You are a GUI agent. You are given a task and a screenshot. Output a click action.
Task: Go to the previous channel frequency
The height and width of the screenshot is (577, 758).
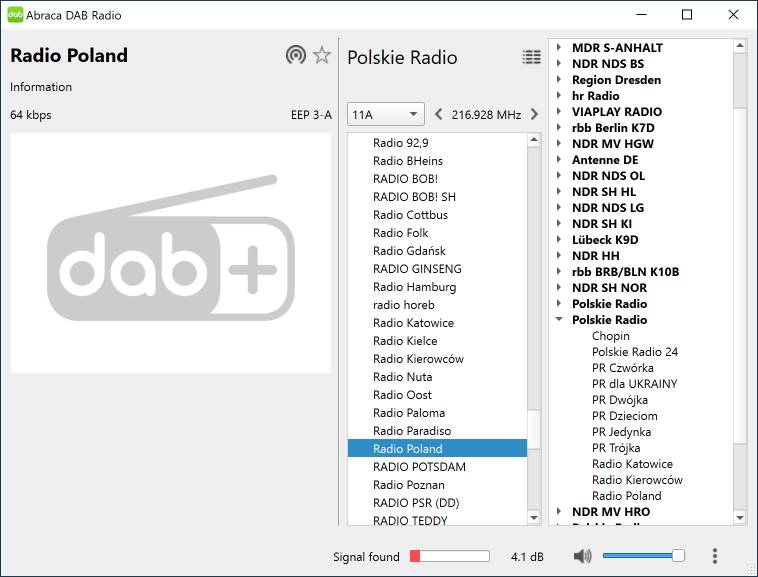439,115
